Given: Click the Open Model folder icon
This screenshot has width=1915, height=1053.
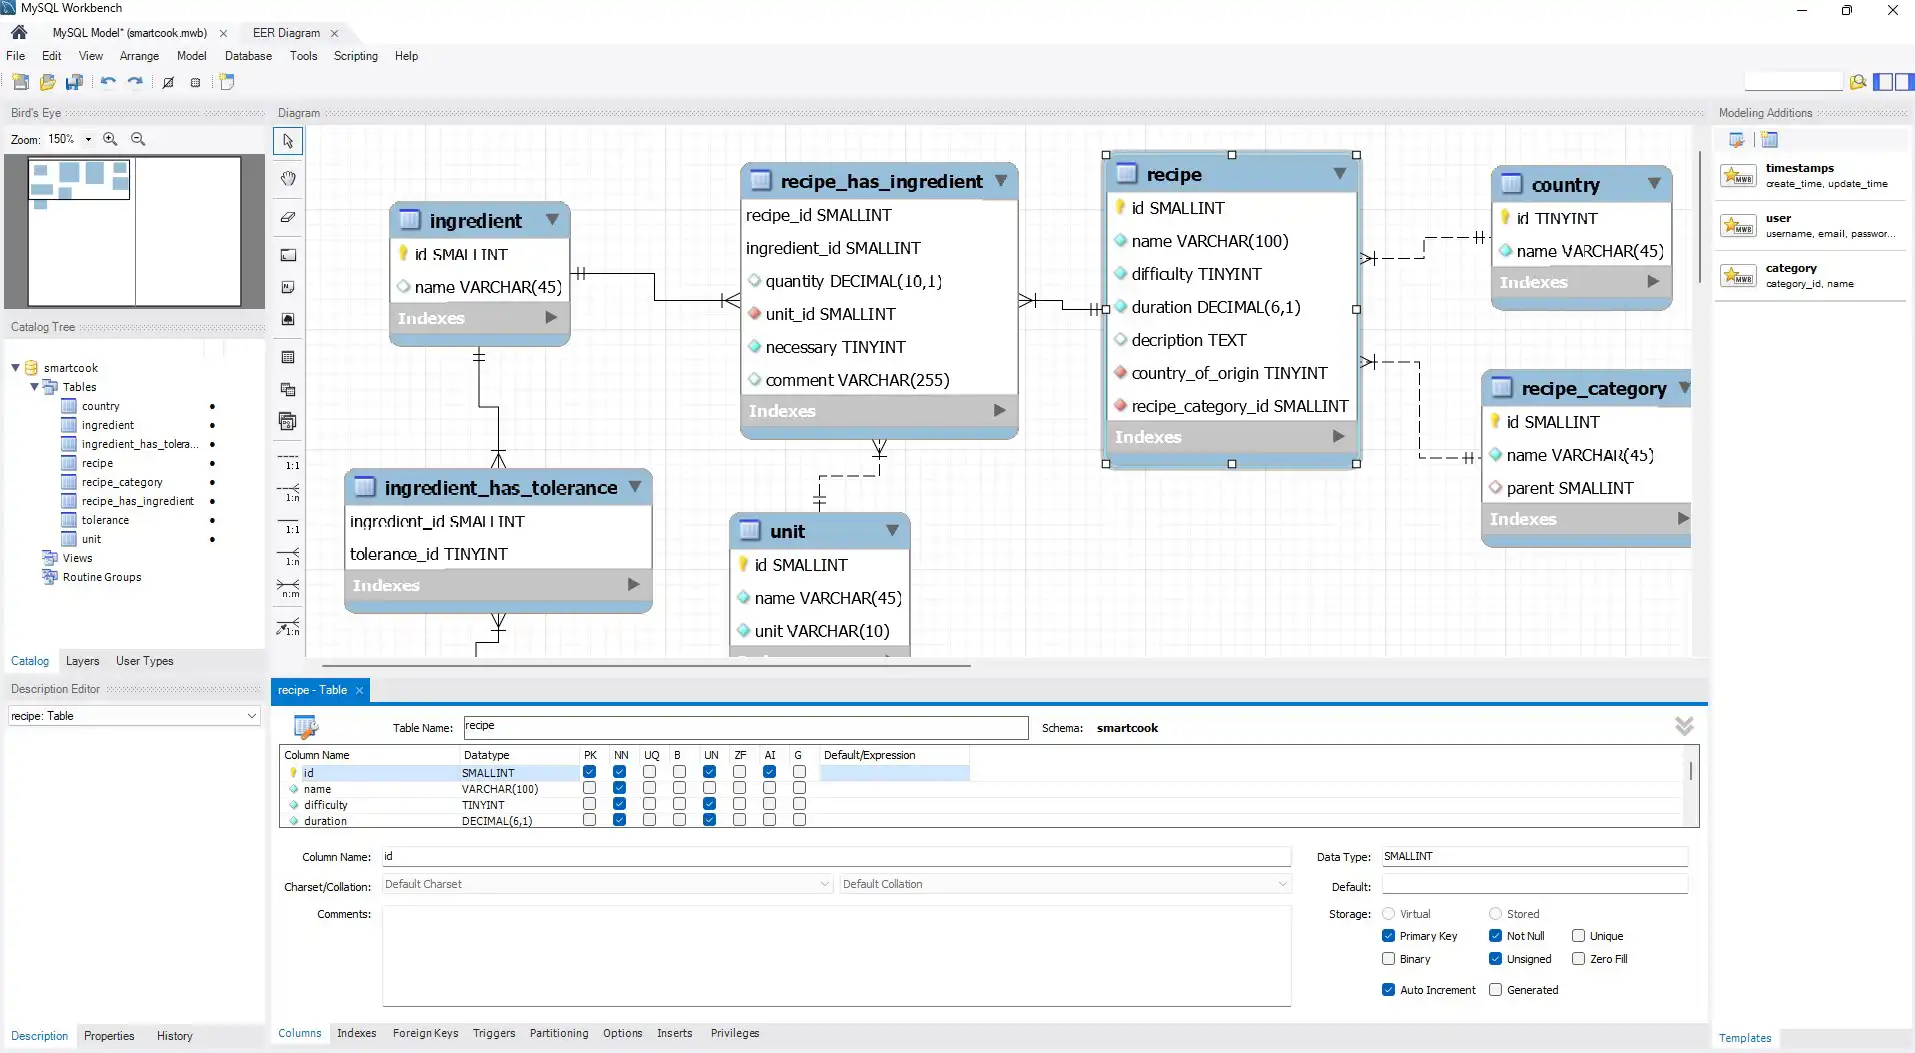Looking at the screenshot, I should [47, 82].
